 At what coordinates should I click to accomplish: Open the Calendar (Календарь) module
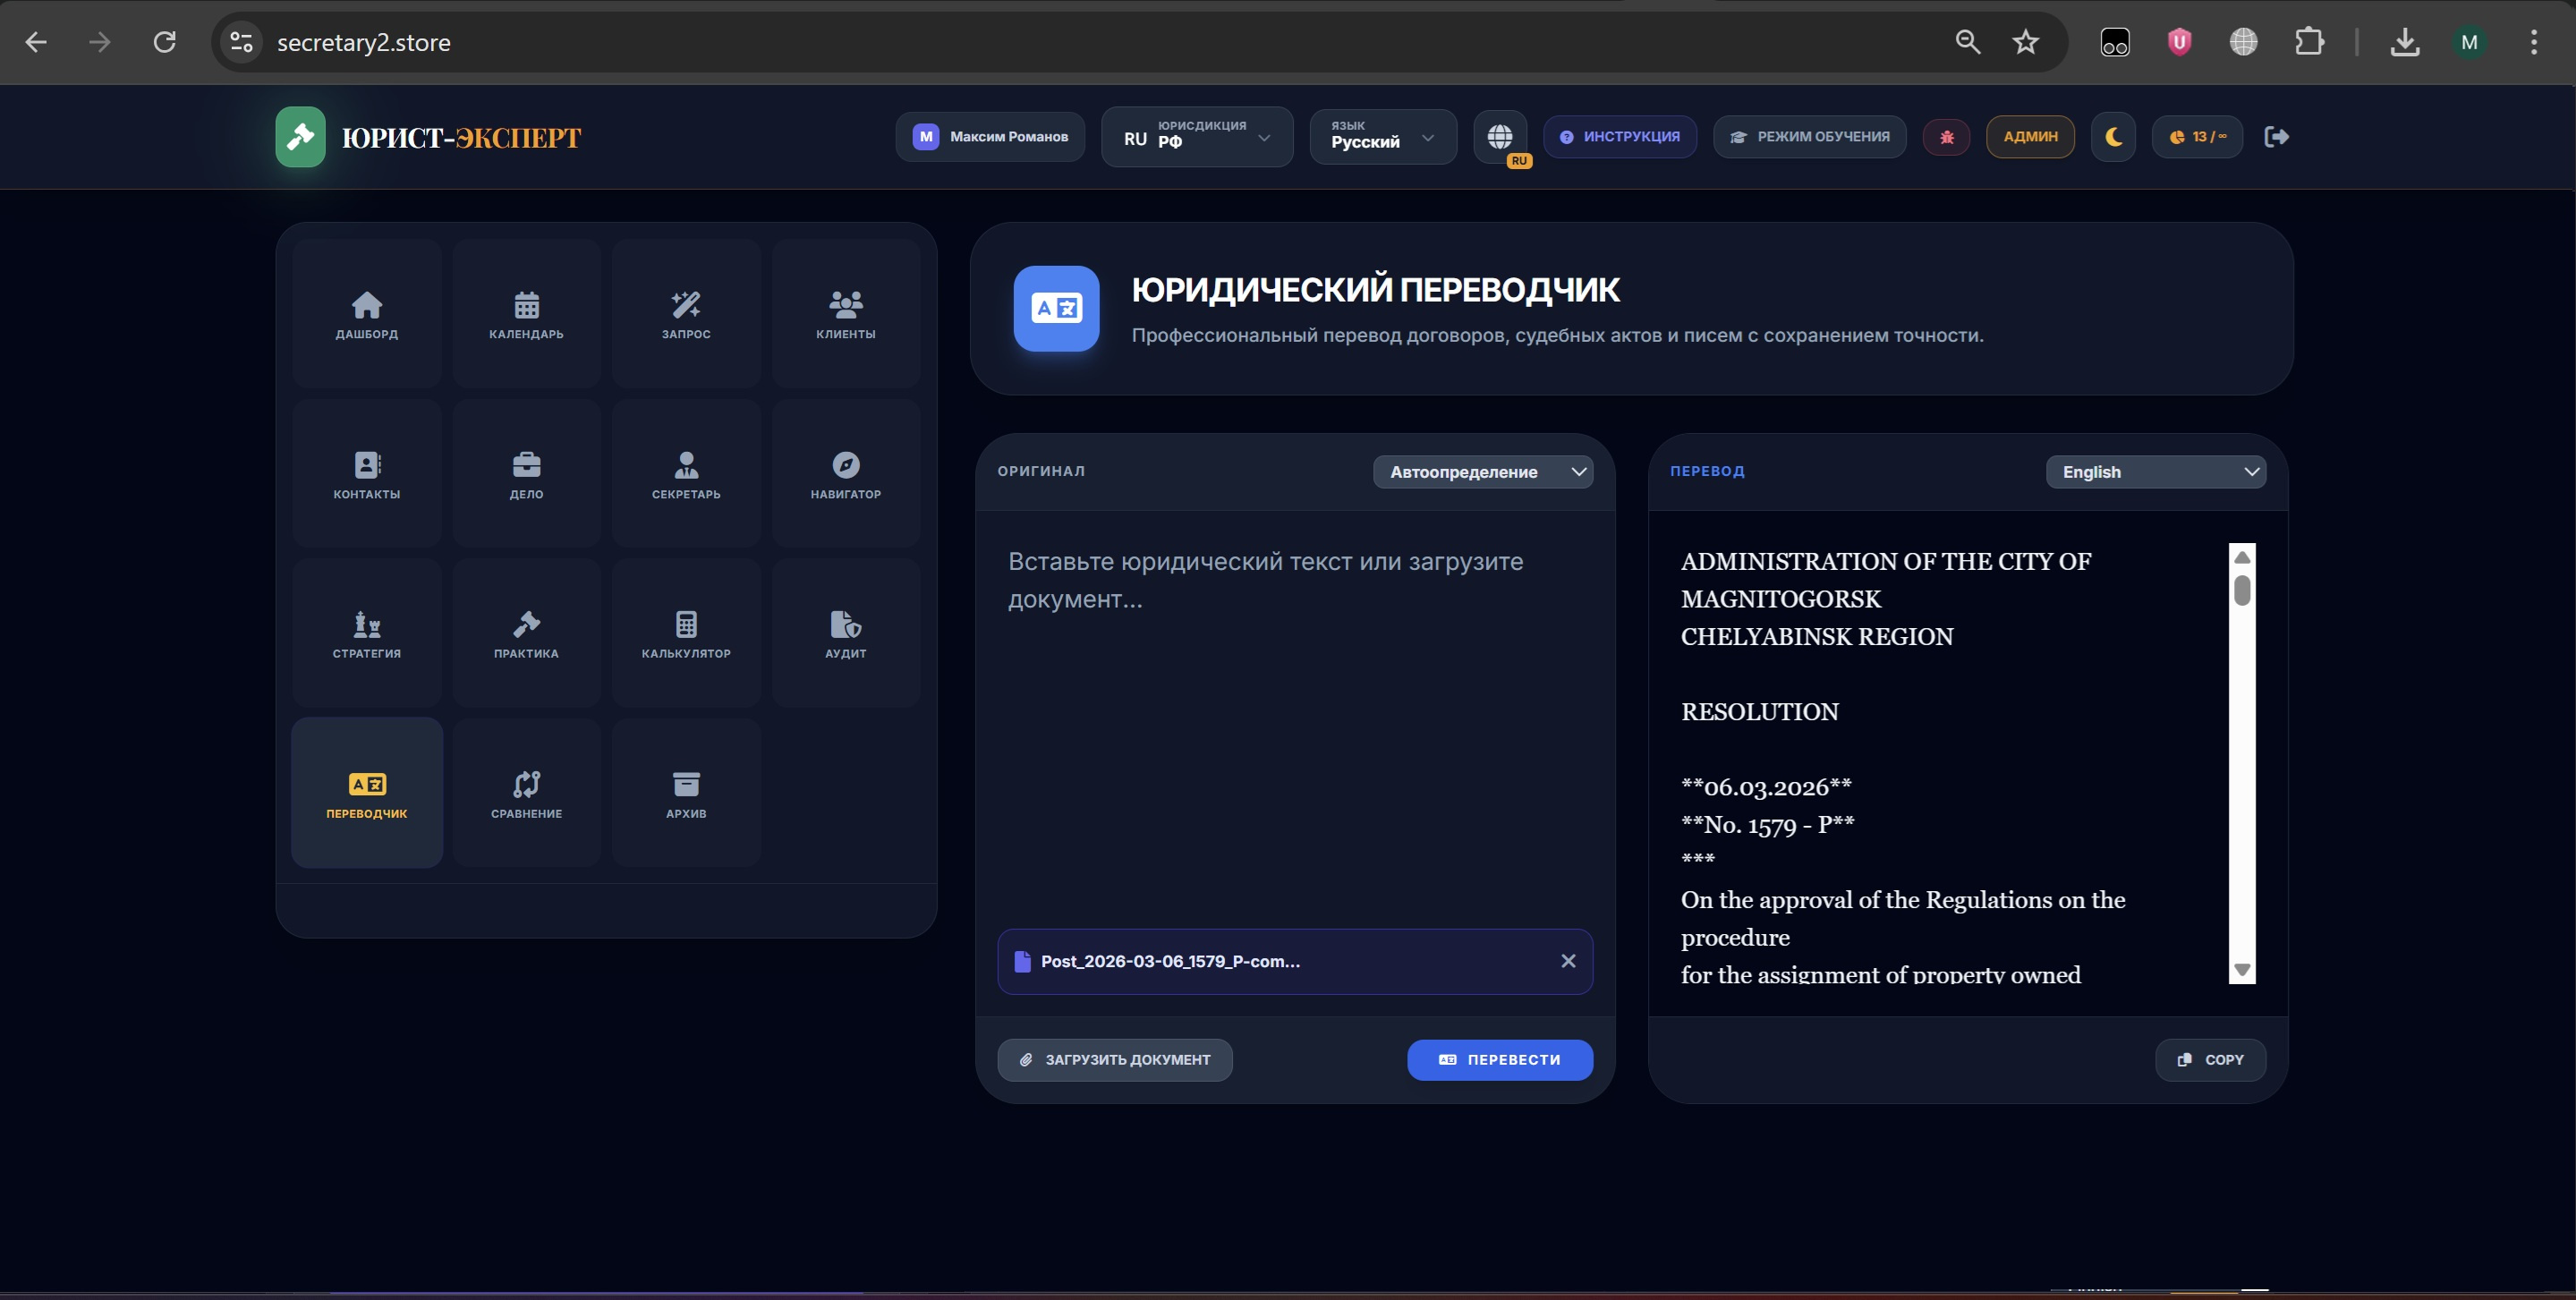[x=526, y=314]
